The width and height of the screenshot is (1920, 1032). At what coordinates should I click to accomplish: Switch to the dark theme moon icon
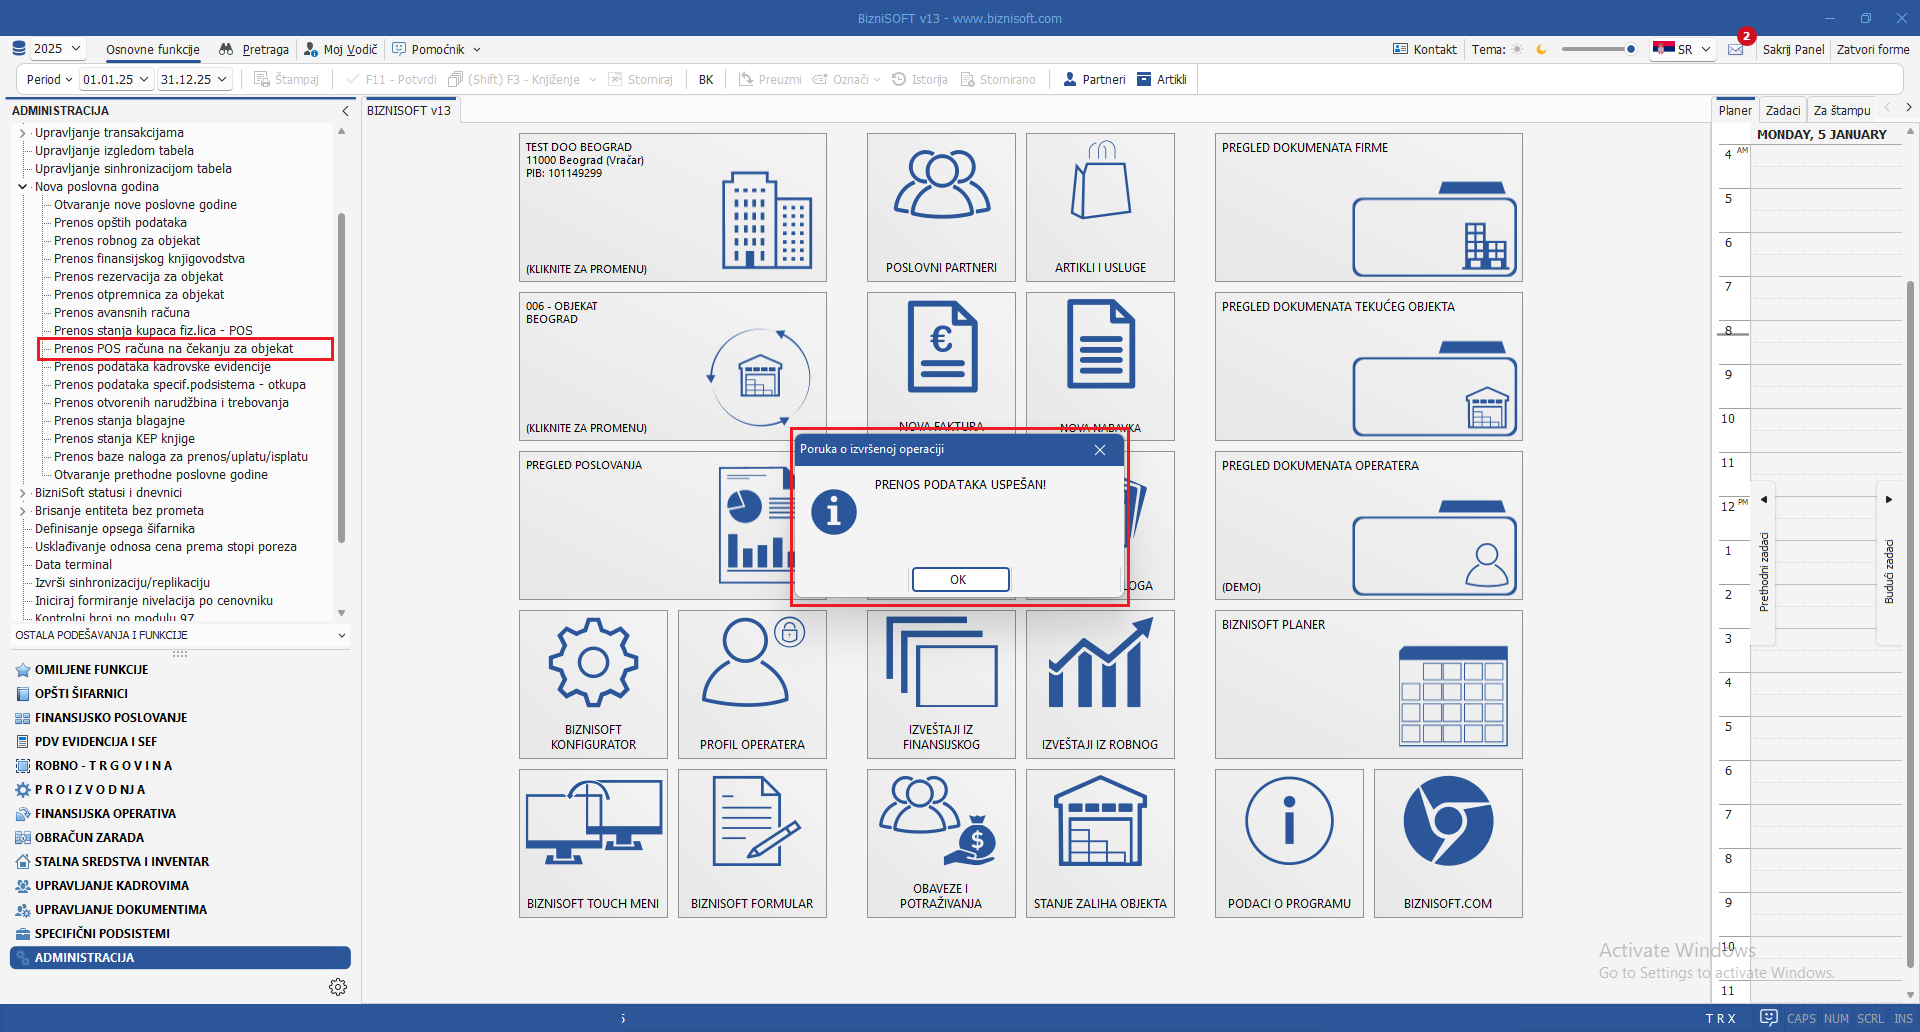[x=1541, y=49]
